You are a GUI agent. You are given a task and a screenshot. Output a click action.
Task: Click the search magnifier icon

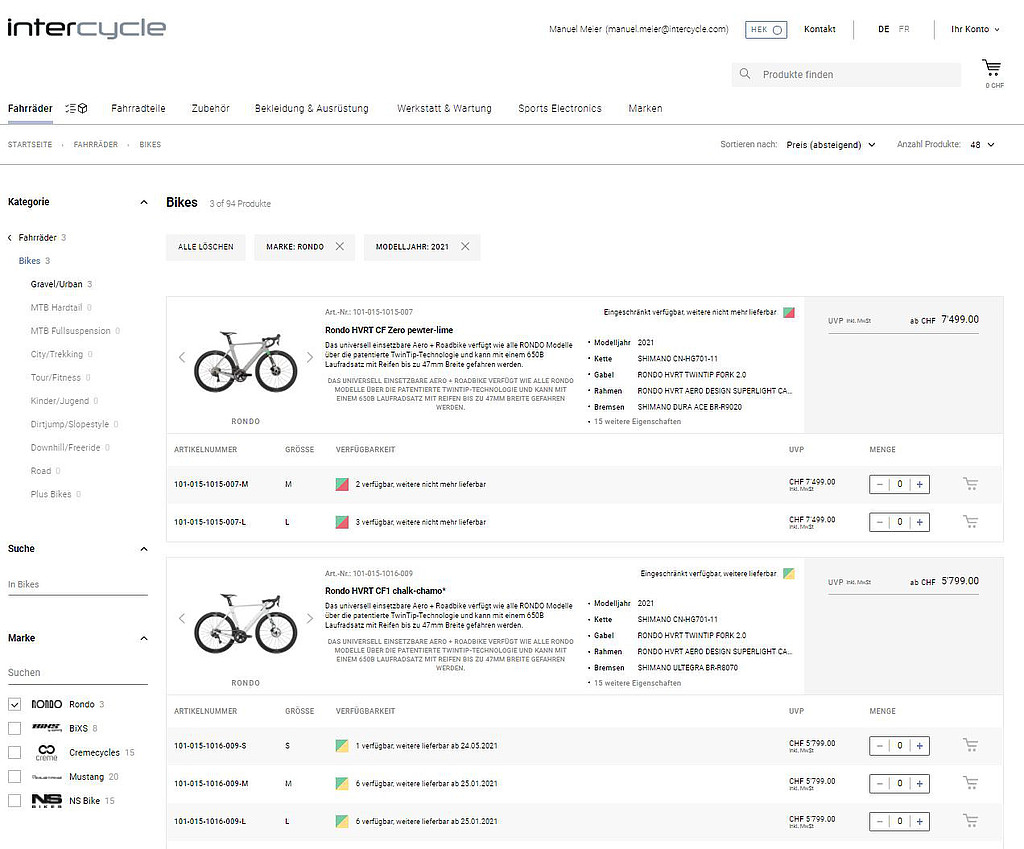744,74
